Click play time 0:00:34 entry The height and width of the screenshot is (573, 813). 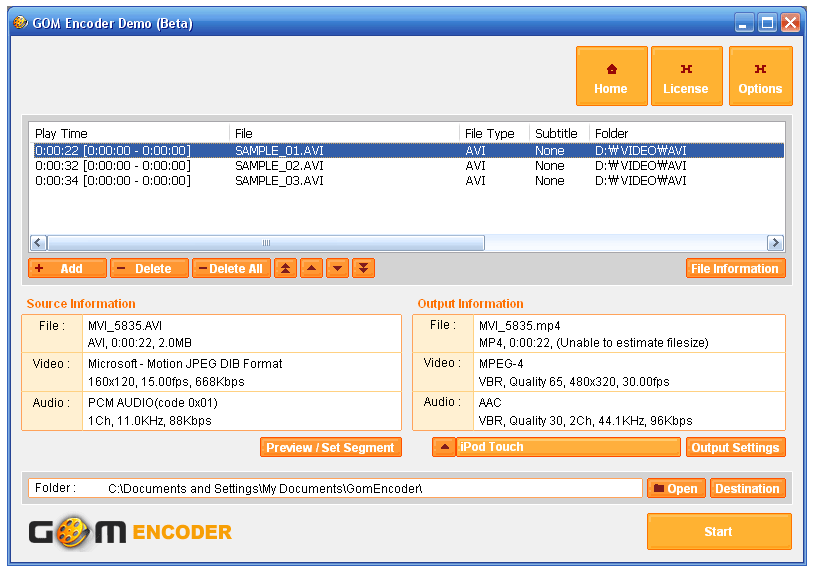tap(113, 180)
